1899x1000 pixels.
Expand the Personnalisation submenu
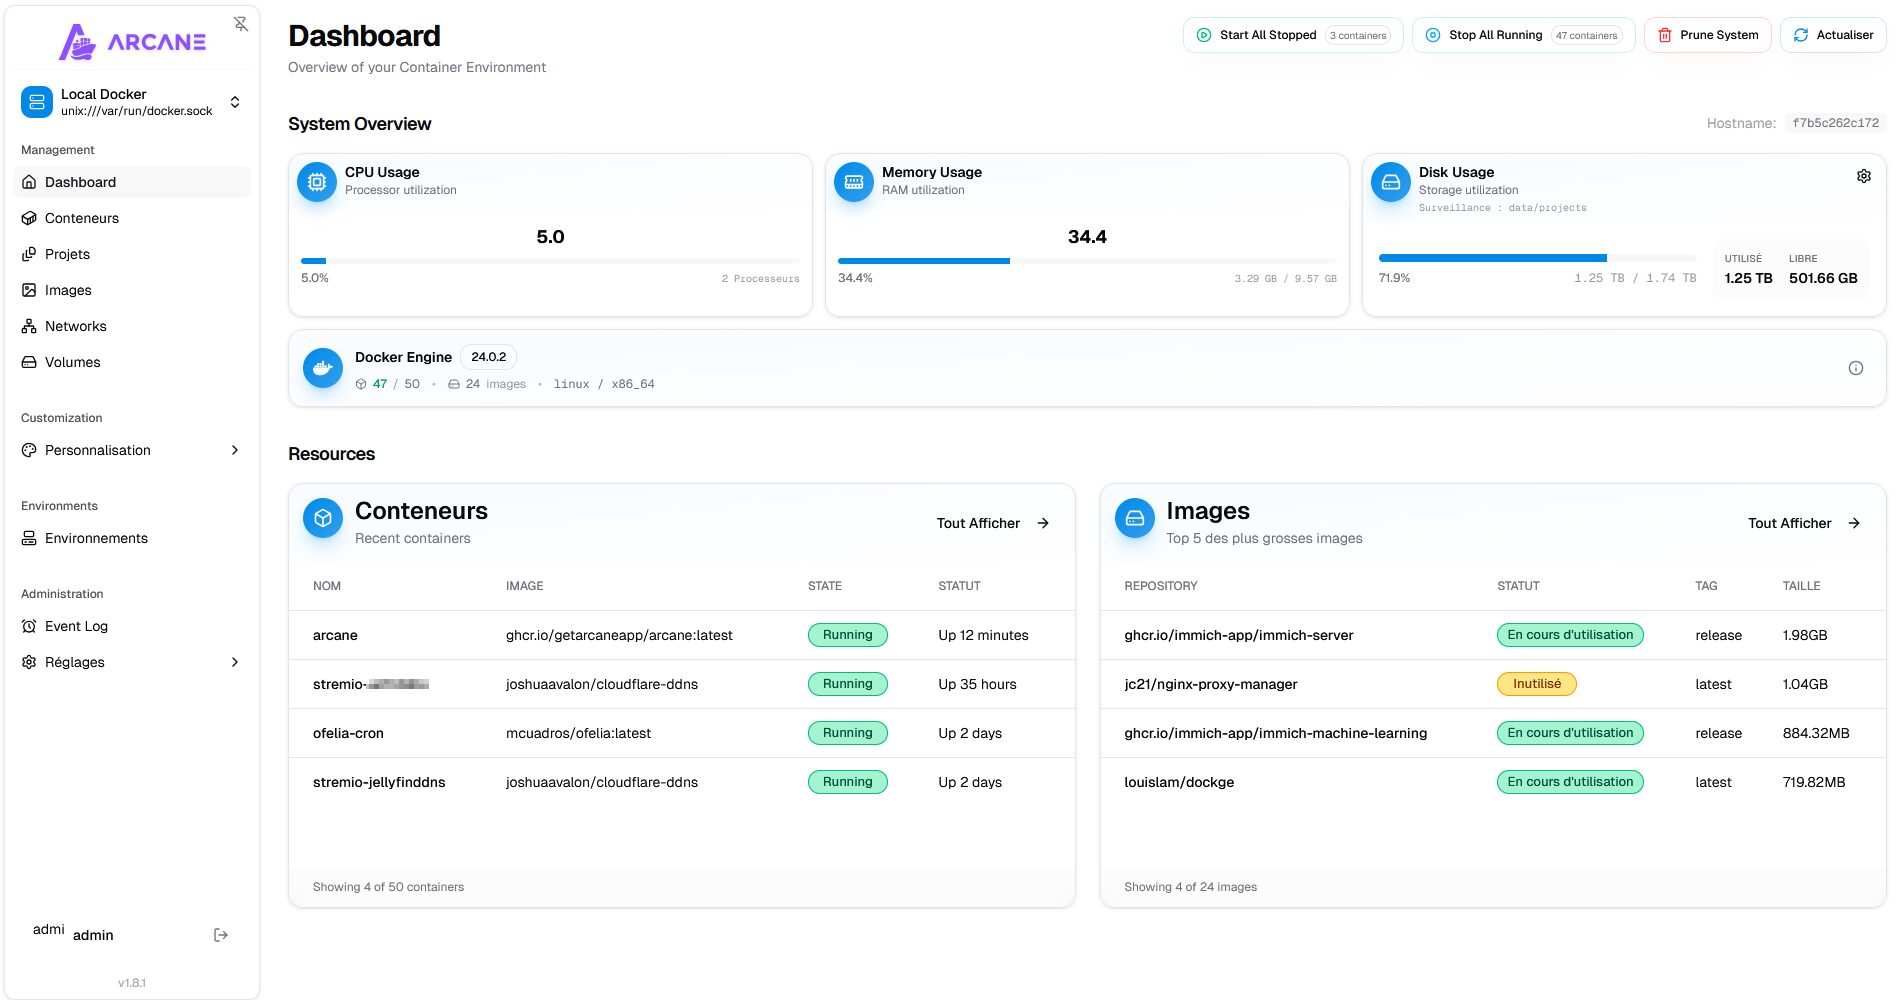coord(234,450)
